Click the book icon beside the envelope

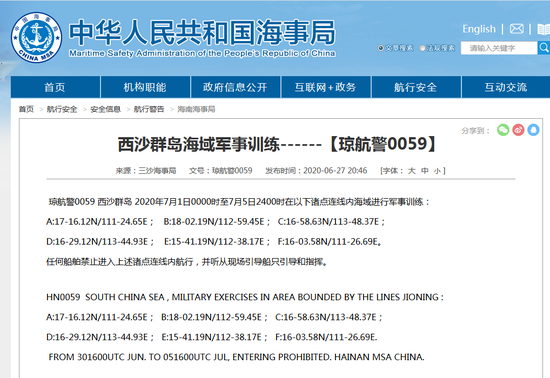pos(543,29)
